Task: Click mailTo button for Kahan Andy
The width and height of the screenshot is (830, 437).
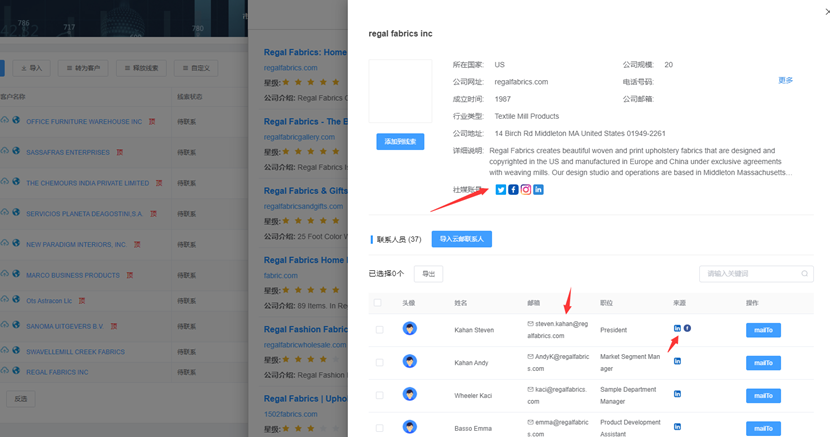Action: (x=763, y=363)
